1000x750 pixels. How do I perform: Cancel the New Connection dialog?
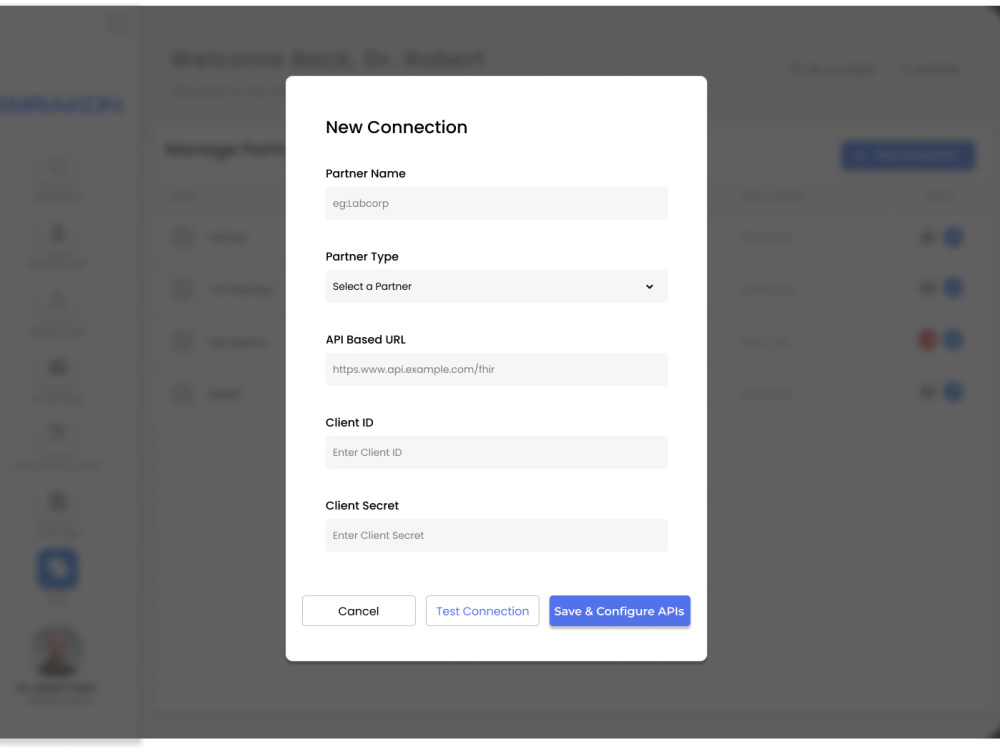coord(358,611)
